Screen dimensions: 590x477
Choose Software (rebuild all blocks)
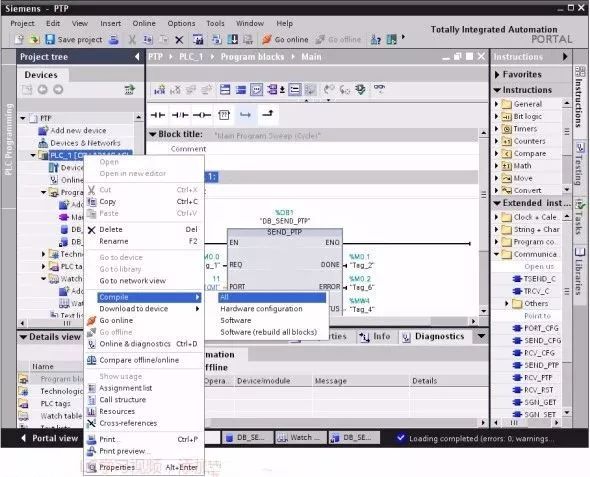[x=269, y=332]
